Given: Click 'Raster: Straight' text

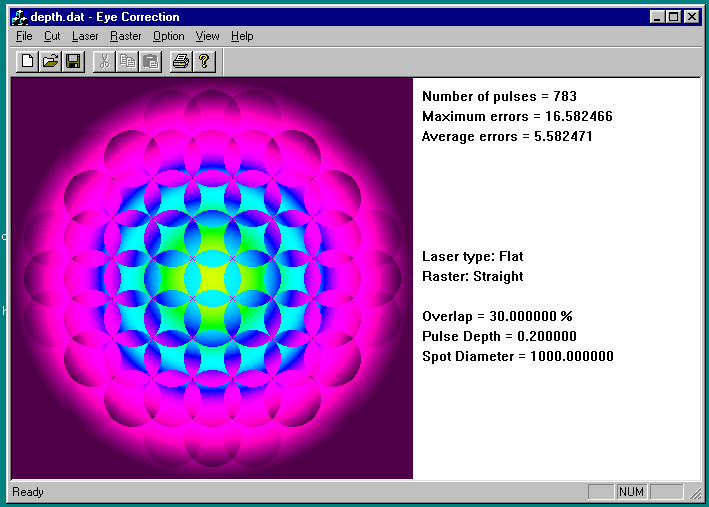Looking at the screenshot, I should (x=473, y=276).
